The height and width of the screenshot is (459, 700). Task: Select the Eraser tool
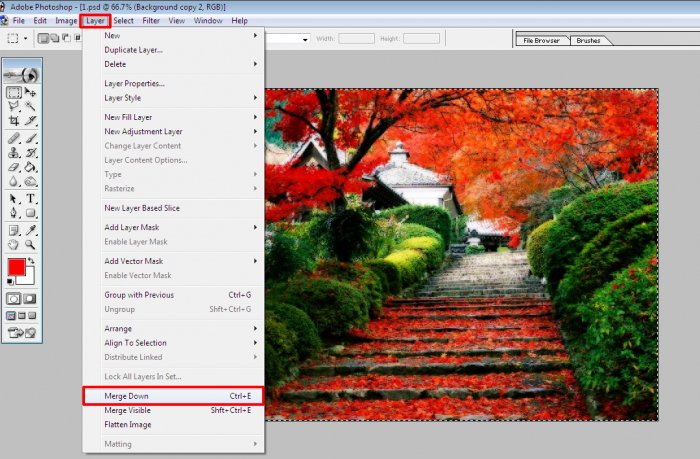click(x=13, y=167)
